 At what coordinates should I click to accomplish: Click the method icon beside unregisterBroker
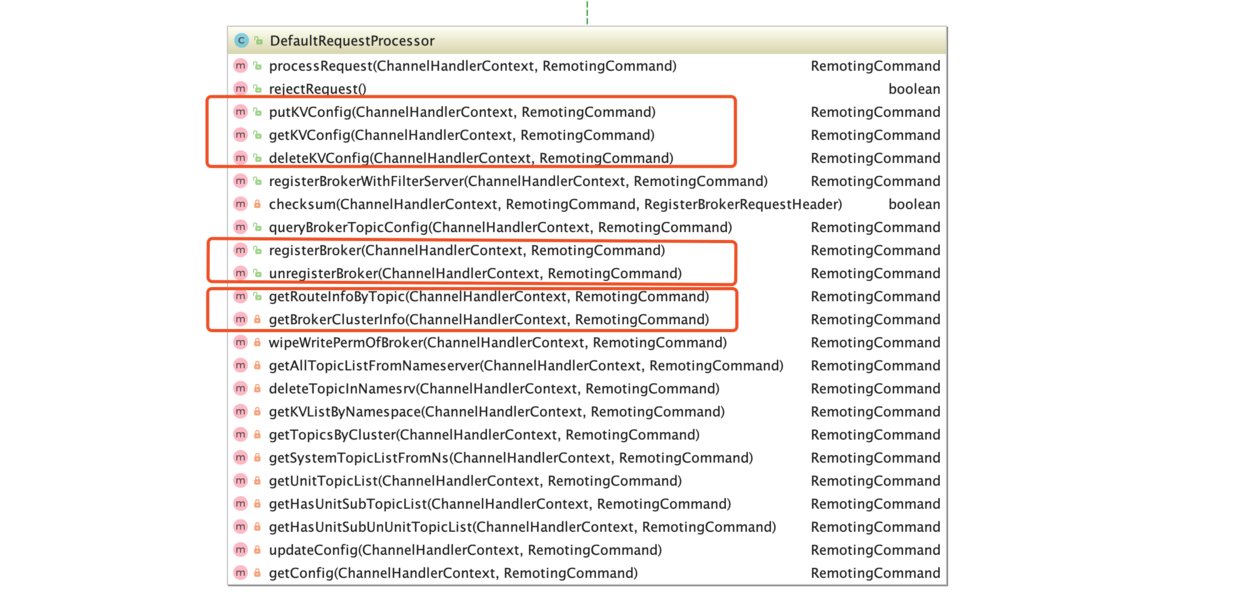240,273
